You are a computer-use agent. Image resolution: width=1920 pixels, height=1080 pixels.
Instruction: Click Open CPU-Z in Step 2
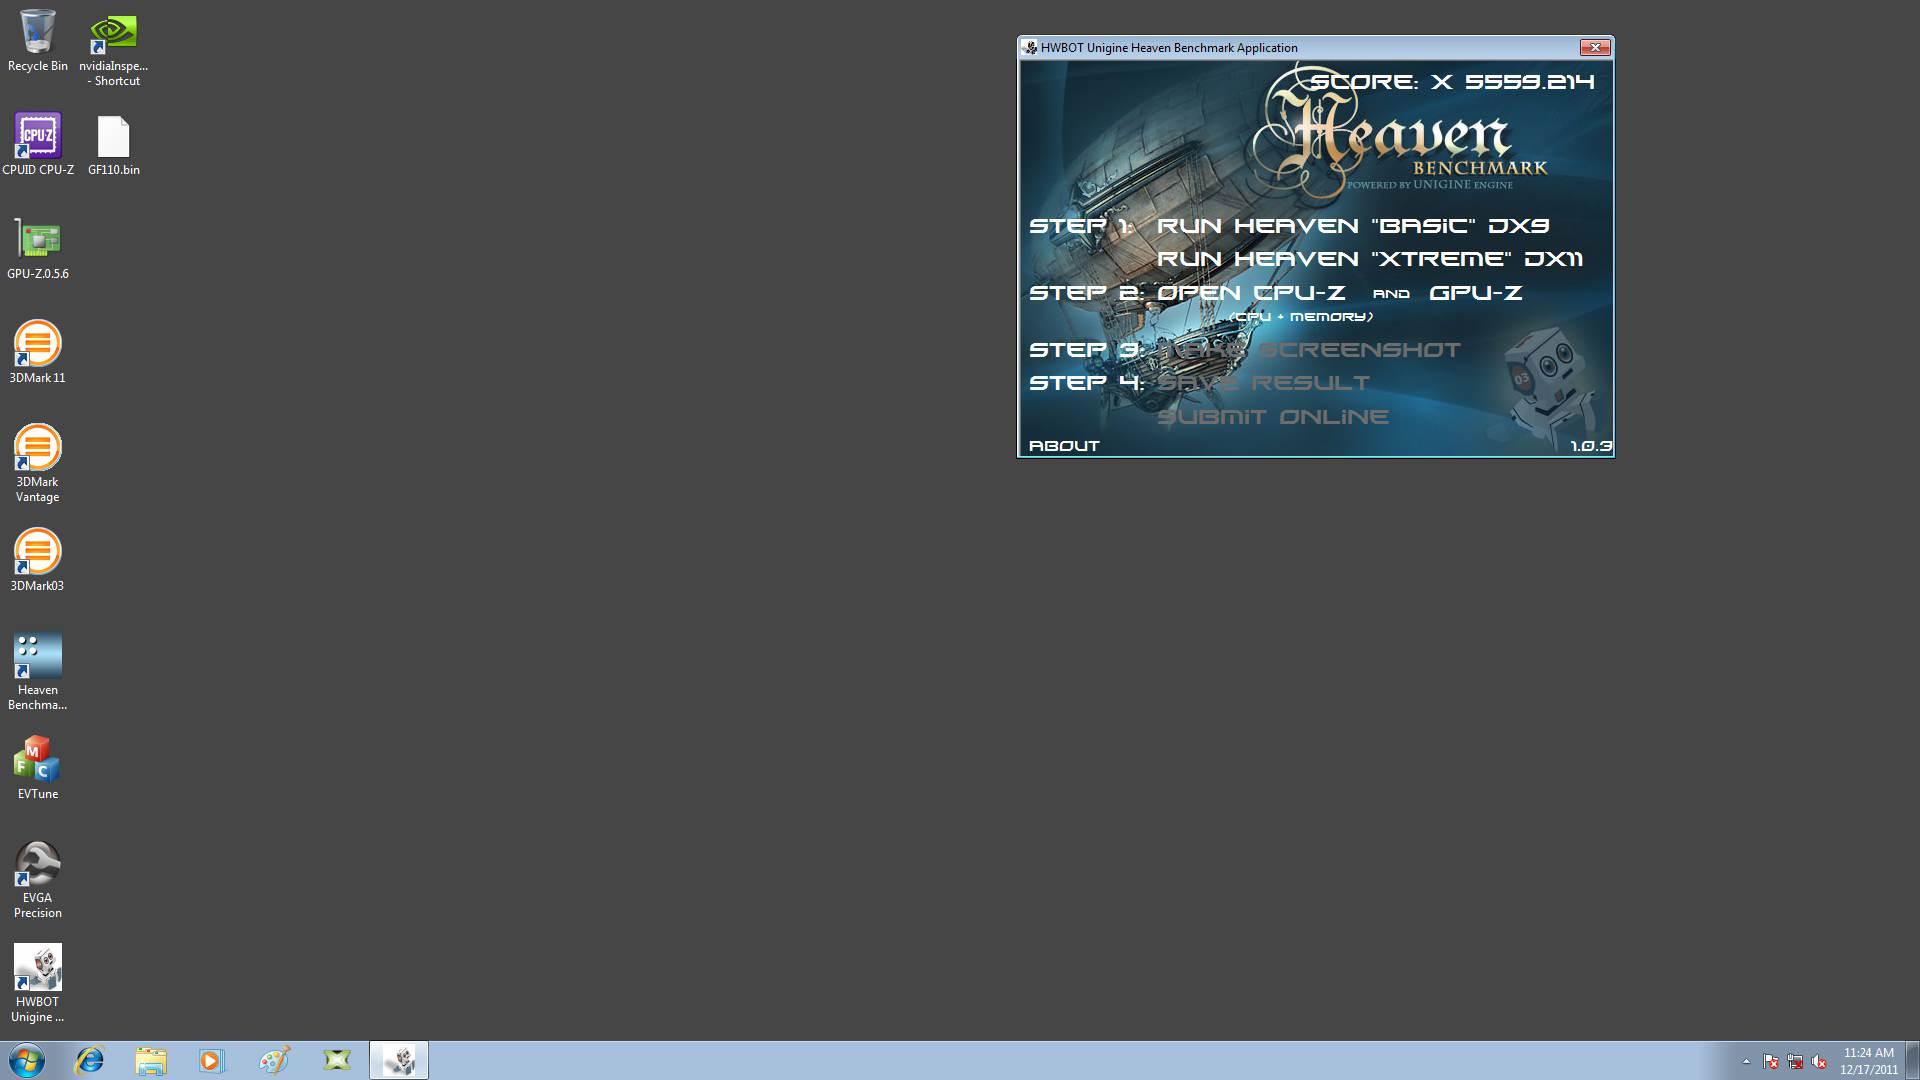pyautogui.click(x=1251, y=293)
